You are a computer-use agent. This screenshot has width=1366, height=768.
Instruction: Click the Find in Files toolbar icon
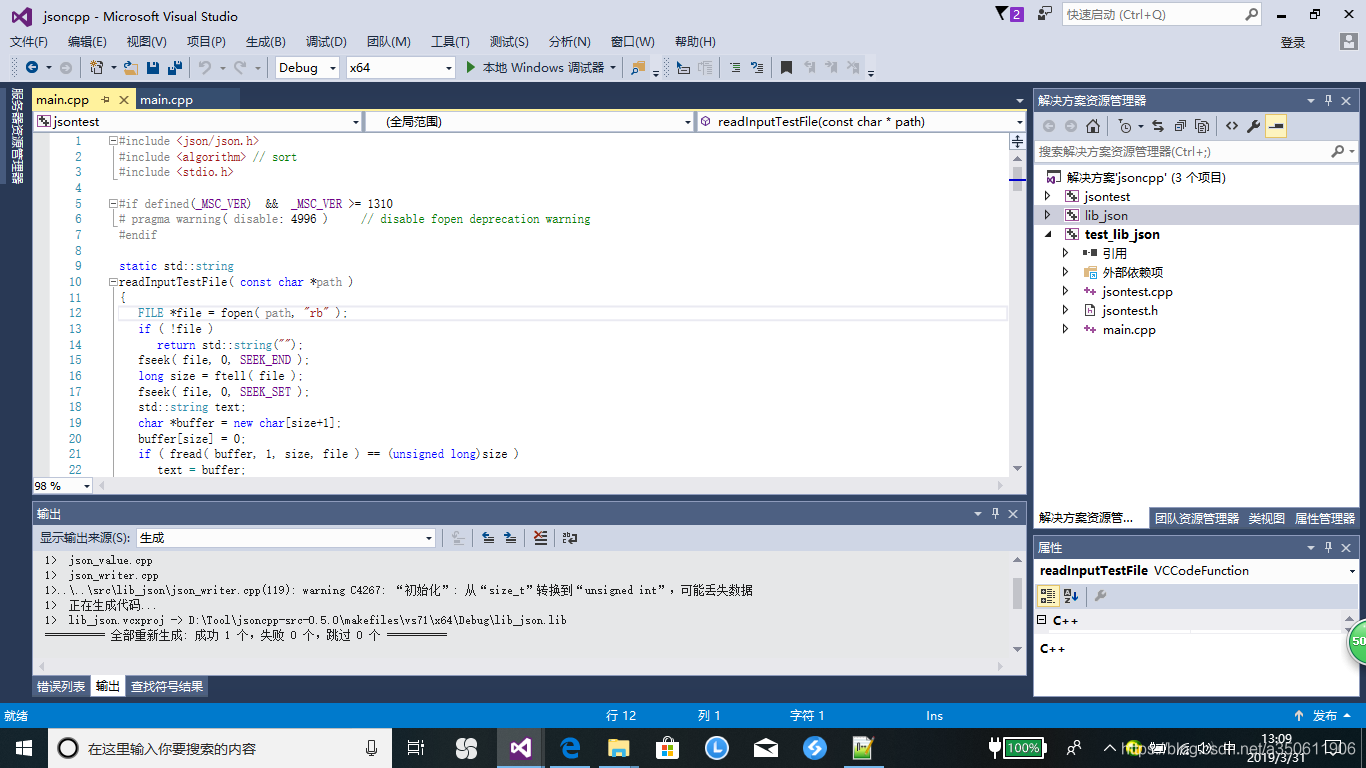pos(638,67)
